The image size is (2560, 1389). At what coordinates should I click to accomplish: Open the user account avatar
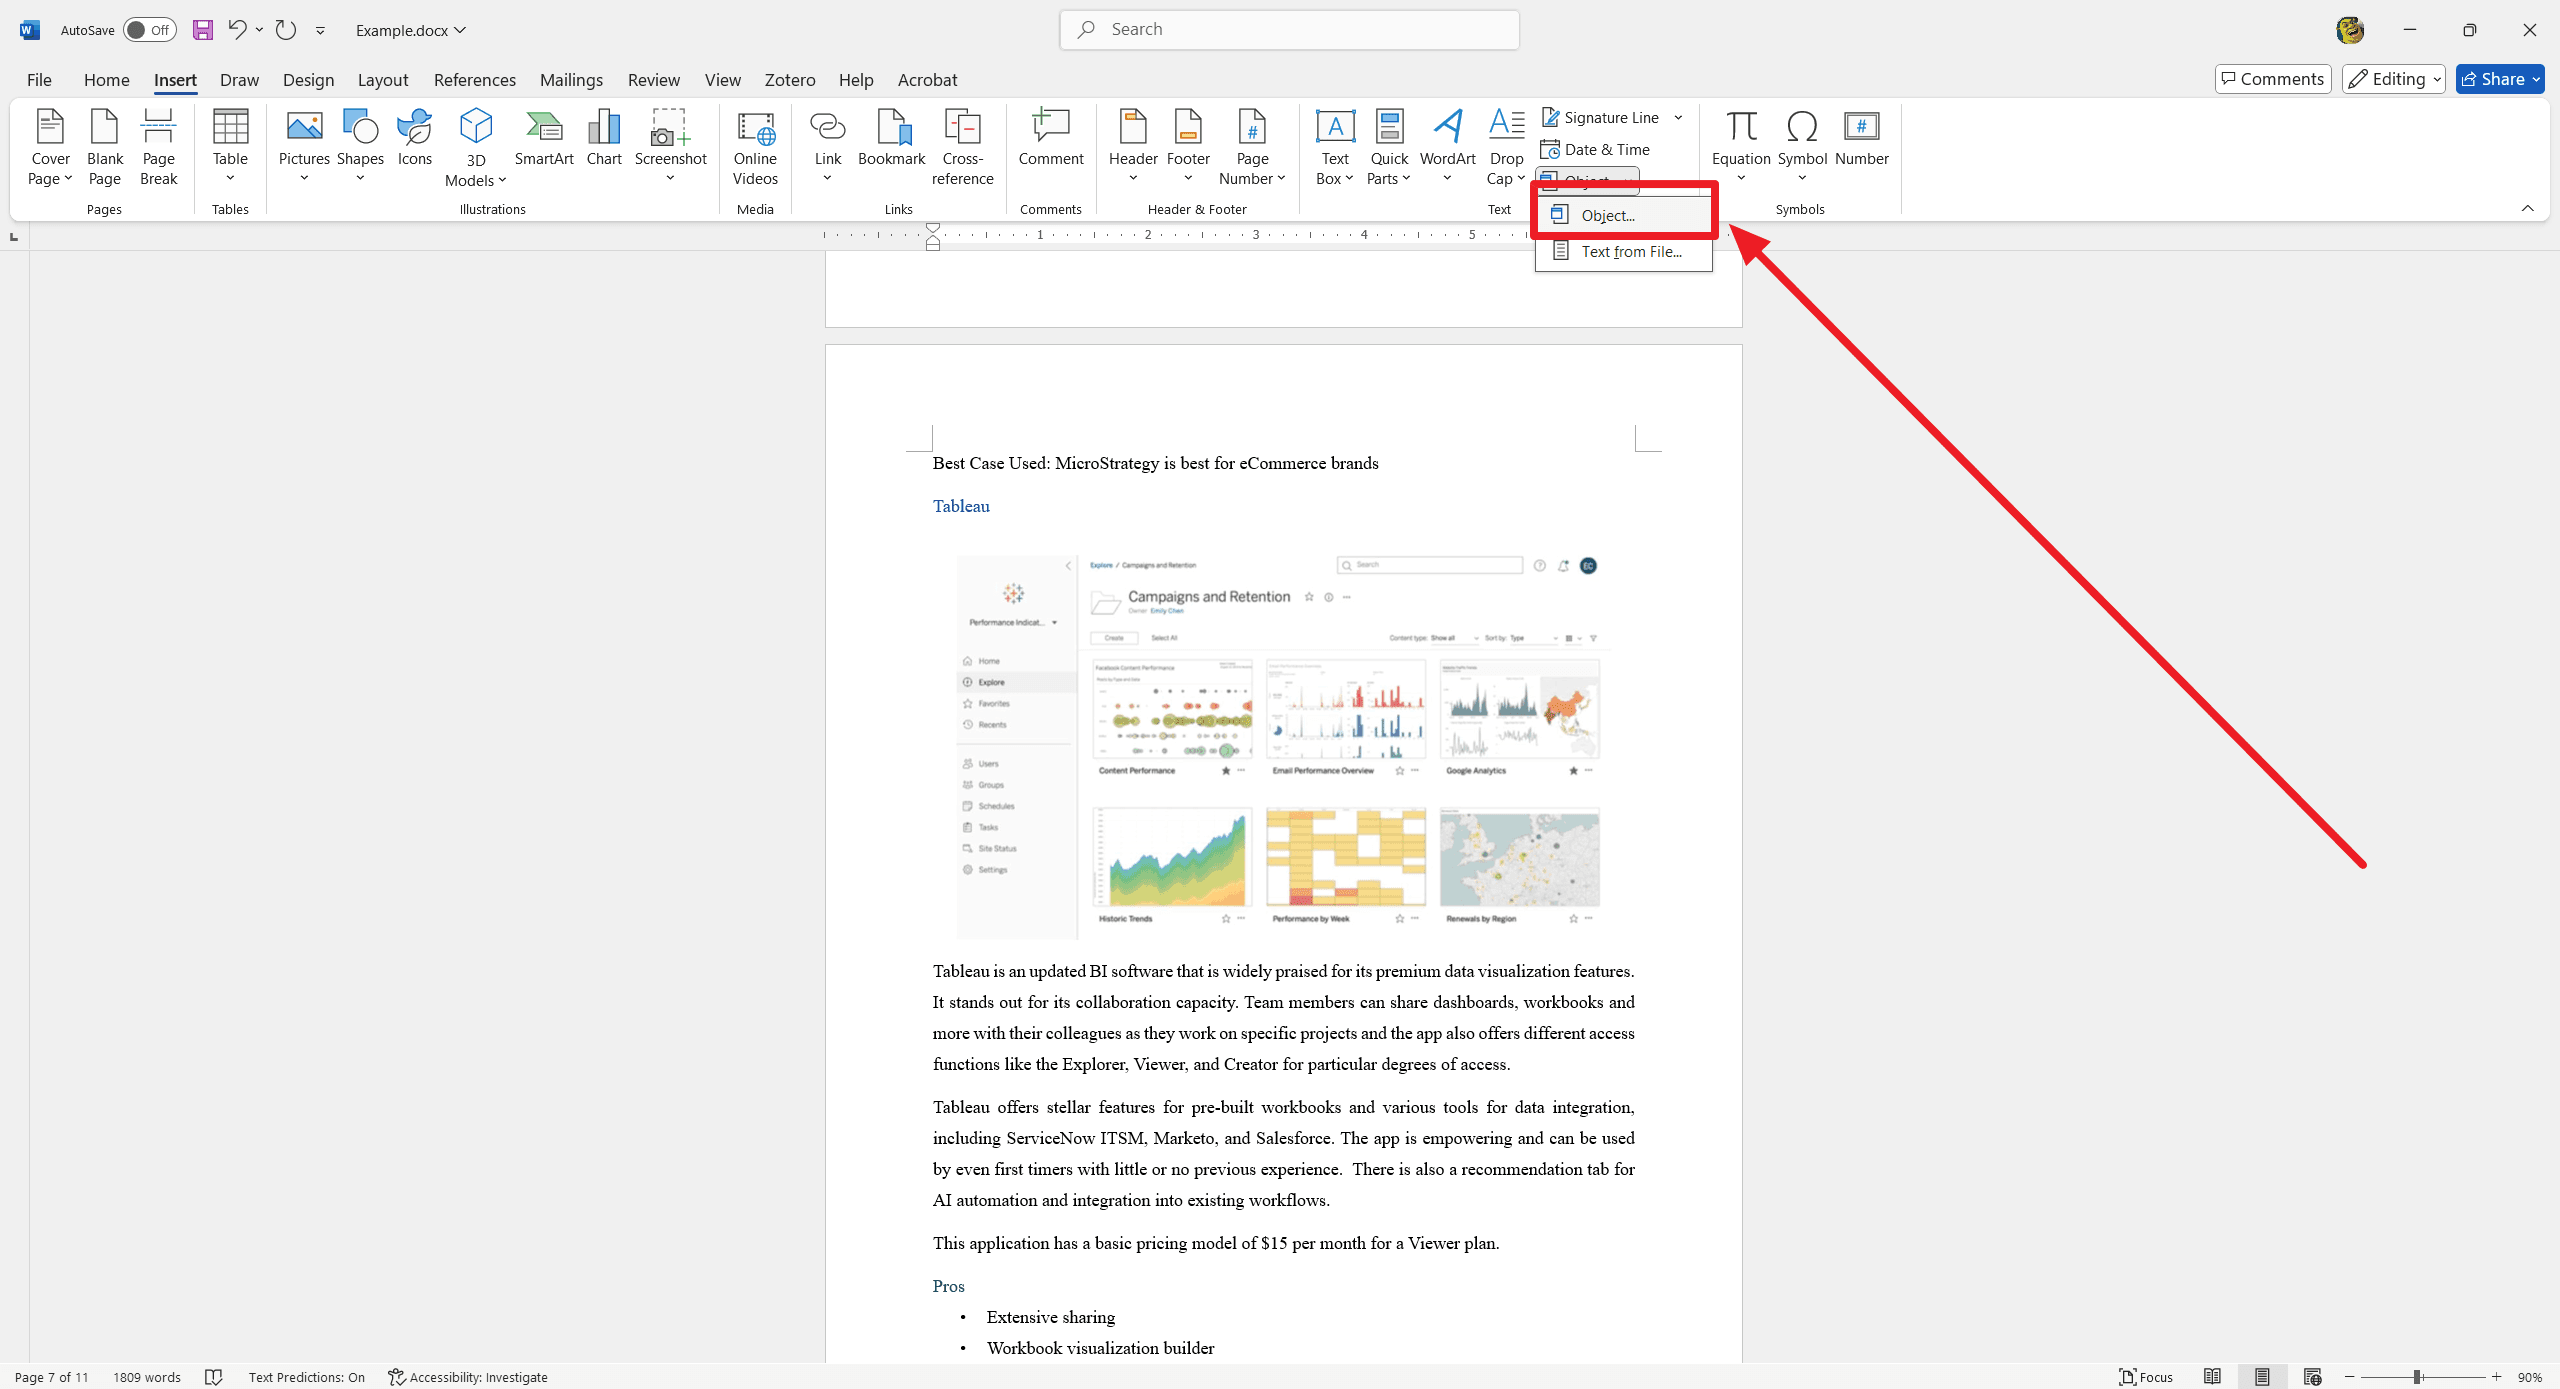point(2350,30)
